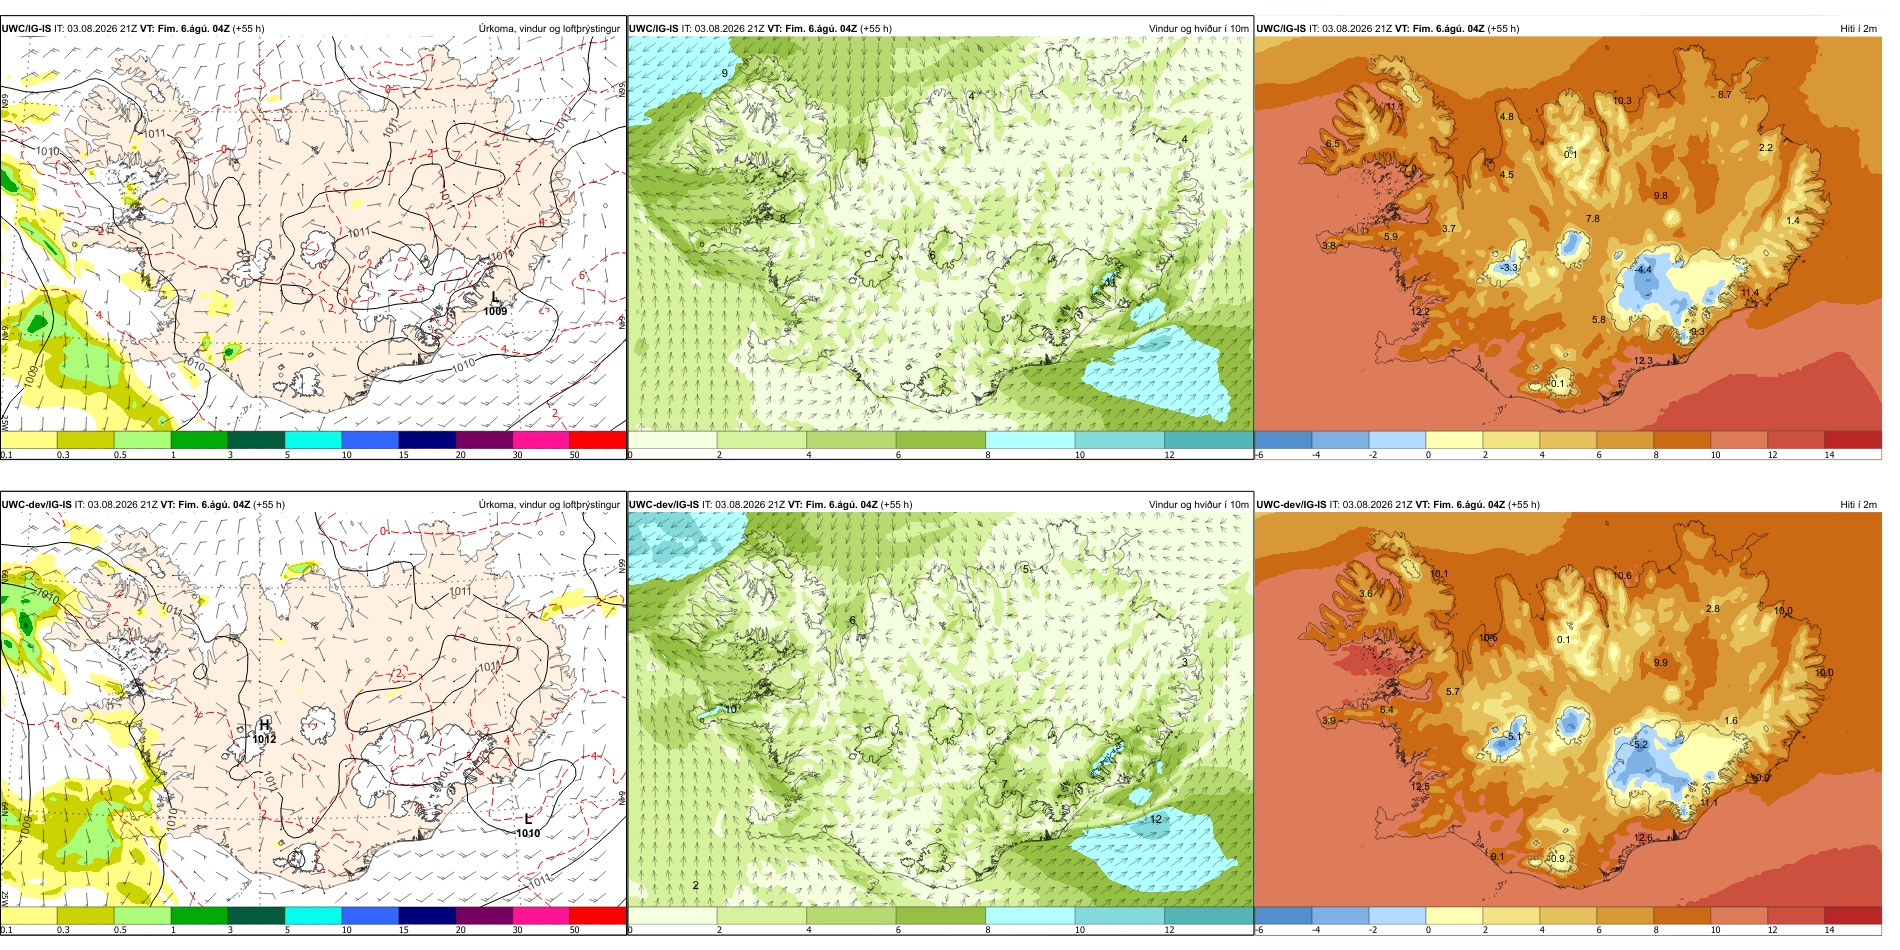The width and height of the screenshot is (1900, 950).
Task: Click the 12 wind label in UWC-dev wind map
Action: pyautogui.click(x=1156, y=819)
